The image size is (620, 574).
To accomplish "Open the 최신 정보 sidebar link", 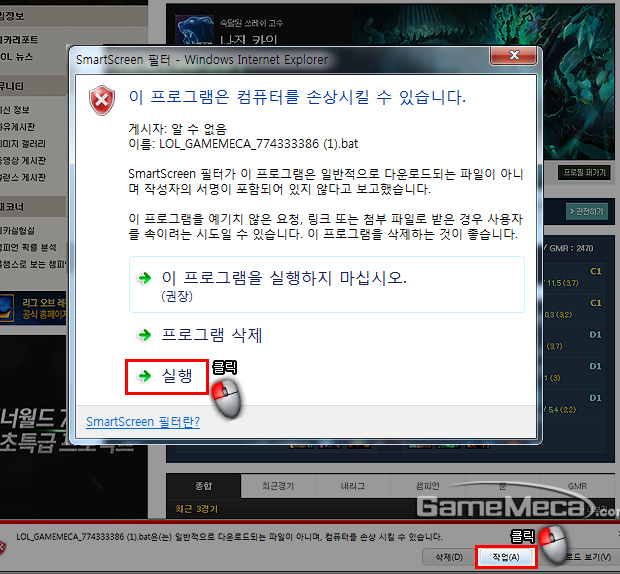I will (15, 110).
